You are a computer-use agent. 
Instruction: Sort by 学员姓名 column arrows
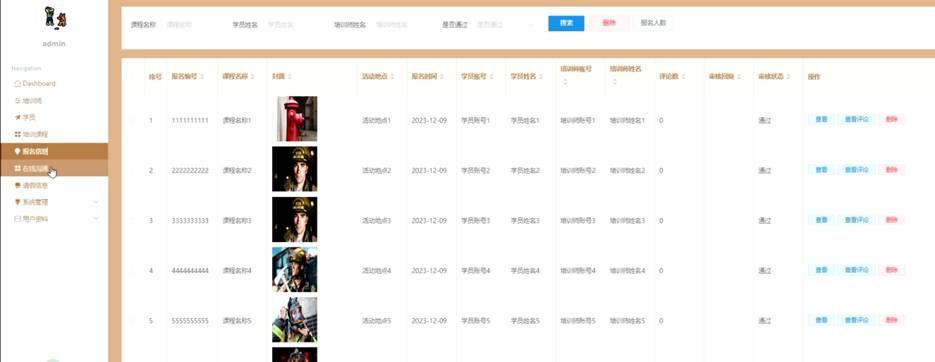coord(541,77)
